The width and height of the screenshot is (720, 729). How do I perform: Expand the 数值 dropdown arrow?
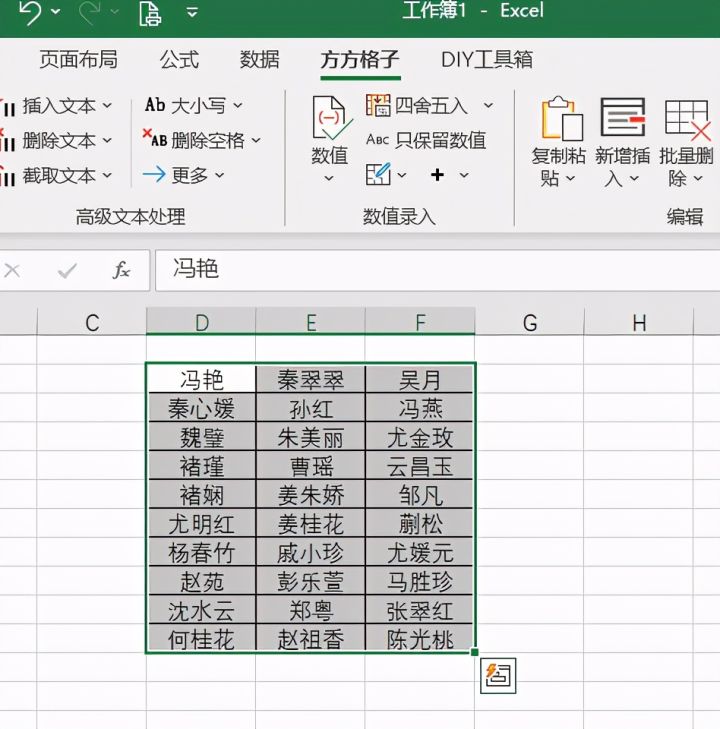[x=329, y=178]
